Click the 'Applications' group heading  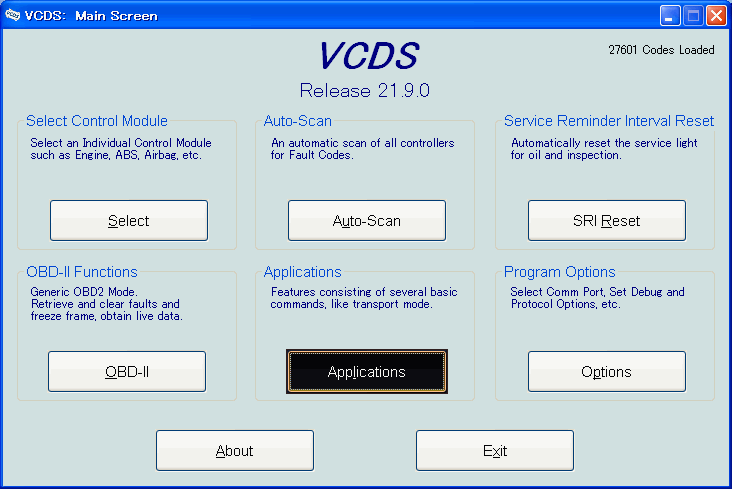[x=303, y=272]
